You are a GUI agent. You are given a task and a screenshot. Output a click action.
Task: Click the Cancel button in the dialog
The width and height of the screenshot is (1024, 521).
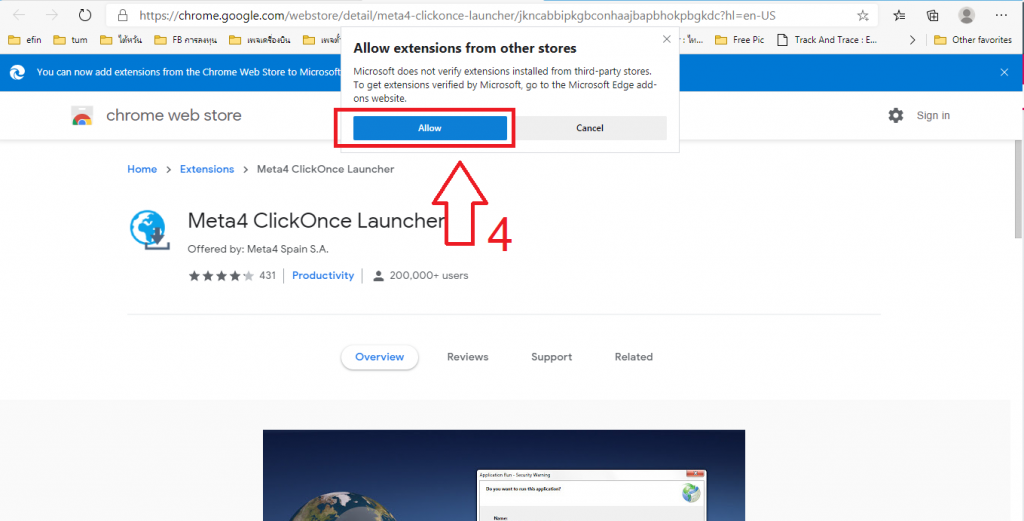590,128
